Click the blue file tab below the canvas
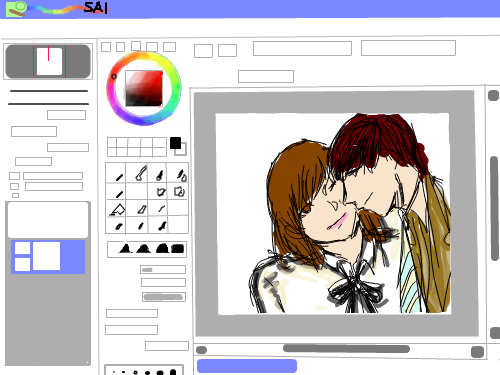 (x=247, y=366)
